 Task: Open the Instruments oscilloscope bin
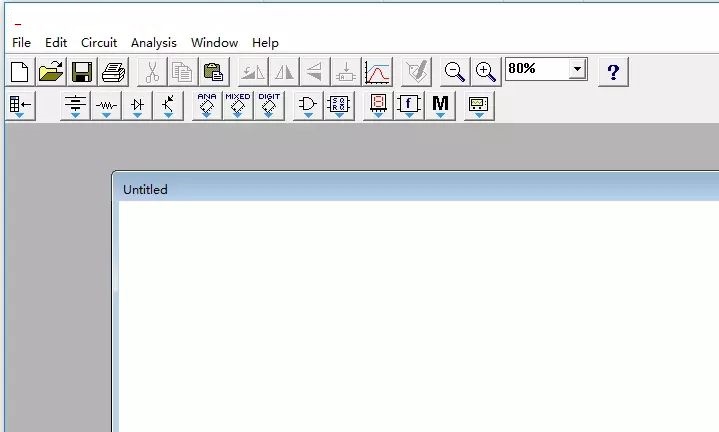click(479, 105)
